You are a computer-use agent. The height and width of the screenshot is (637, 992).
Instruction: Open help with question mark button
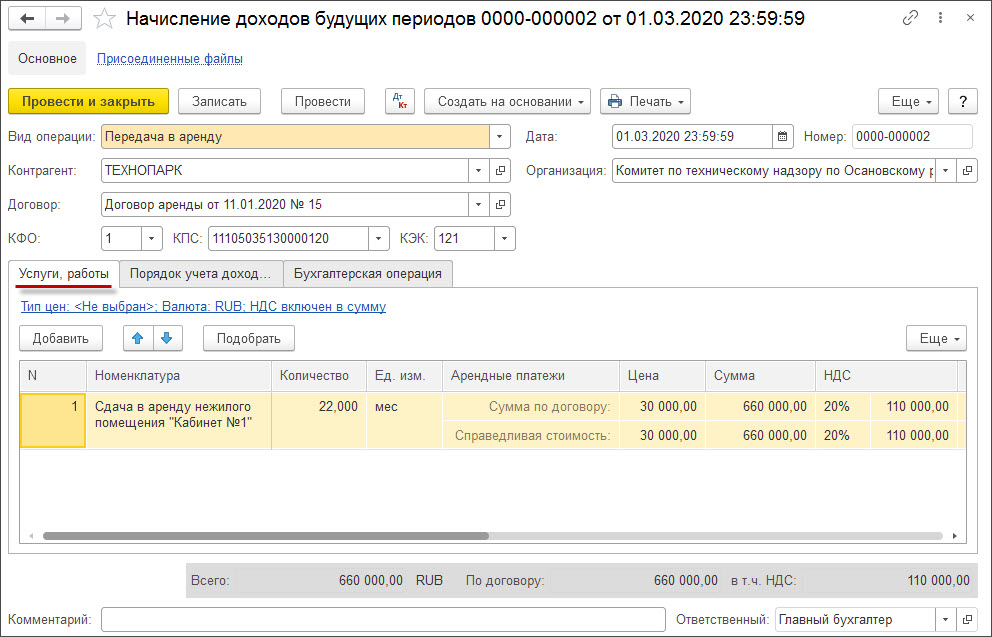(963, 101)
